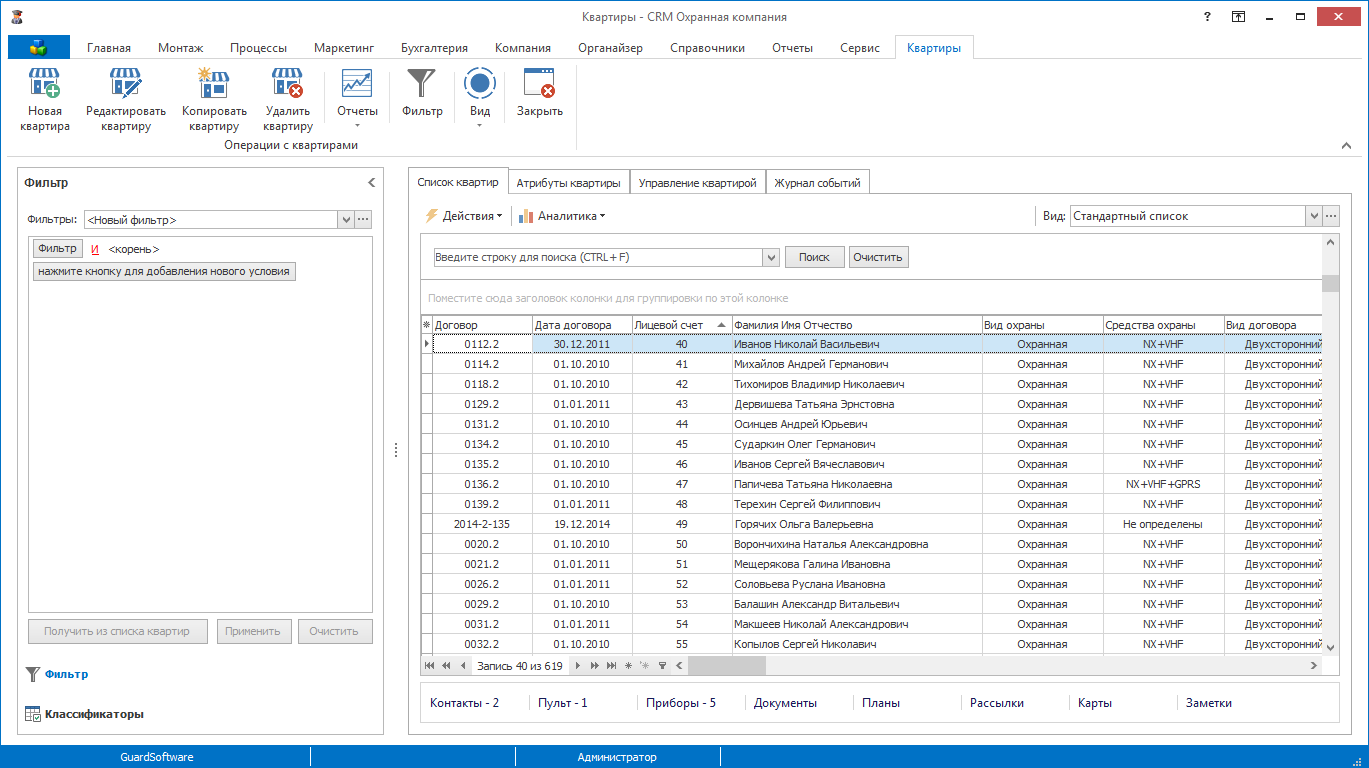Screen dimensions: 1369x768
Task: Jump to last record in navigator
Action: point(611,665)
